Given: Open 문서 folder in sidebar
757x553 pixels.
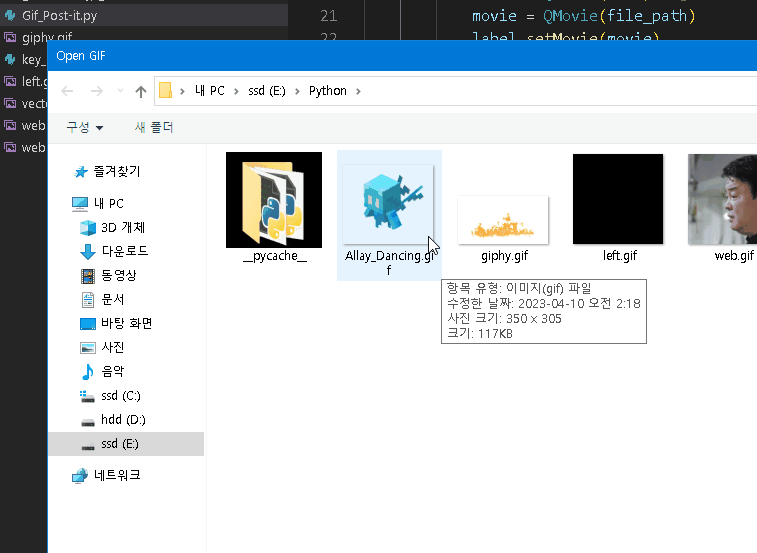Looking at the screenshot, I should (102, 299).
